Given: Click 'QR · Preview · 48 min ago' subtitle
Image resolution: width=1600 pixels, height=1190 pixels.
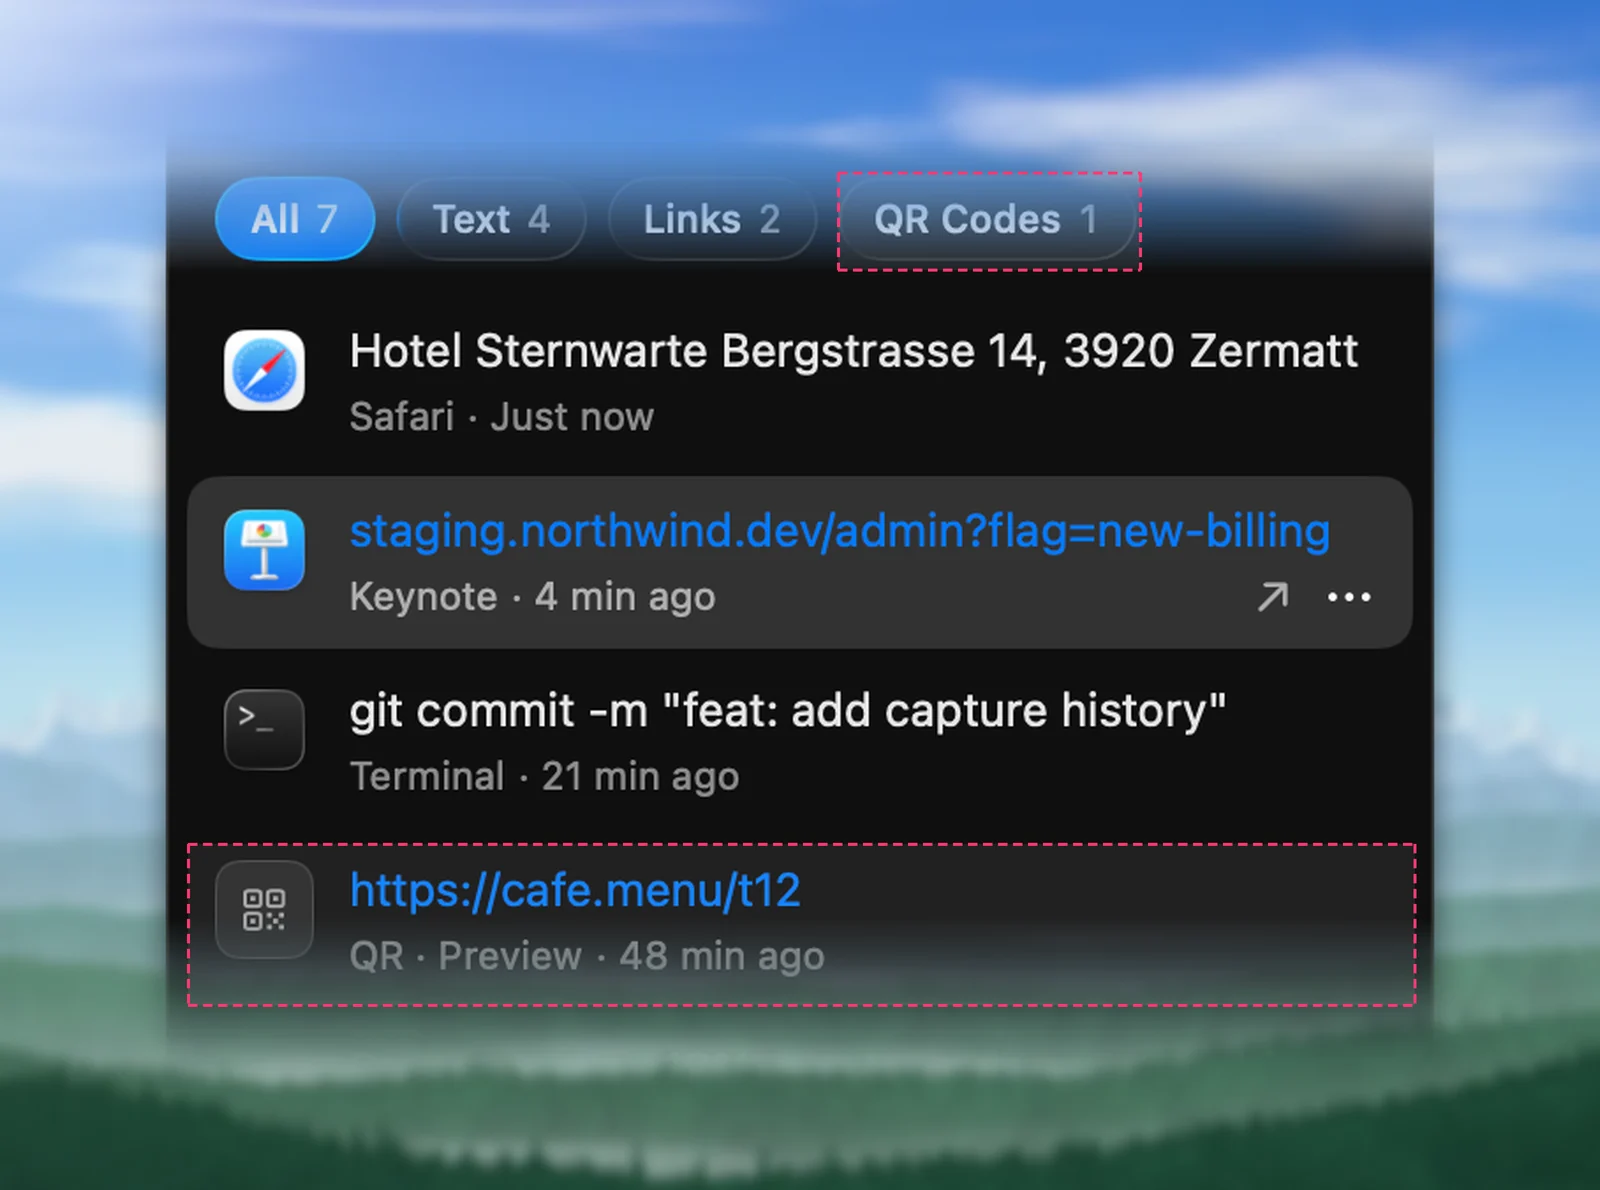Looking at the screenshot, I should (587, 956).
